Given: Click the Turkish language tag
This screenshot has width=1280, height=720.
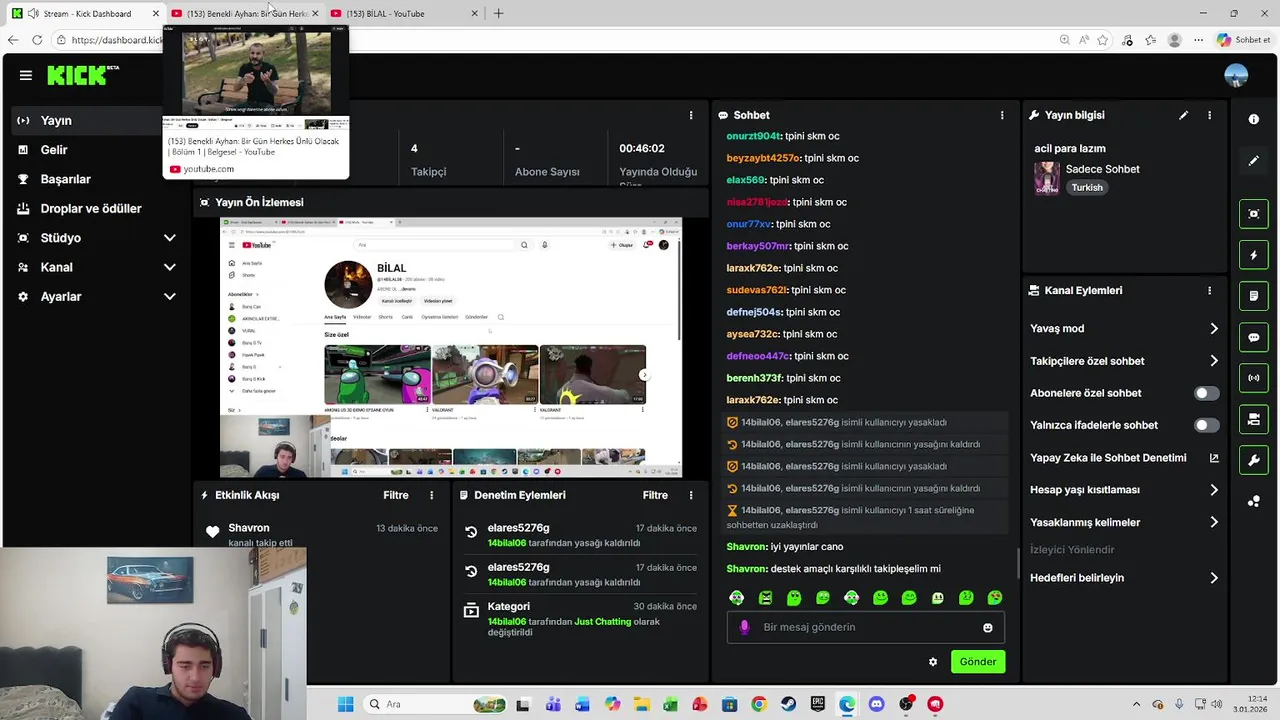Looking at the screenshot, I should click(1087, 188).
